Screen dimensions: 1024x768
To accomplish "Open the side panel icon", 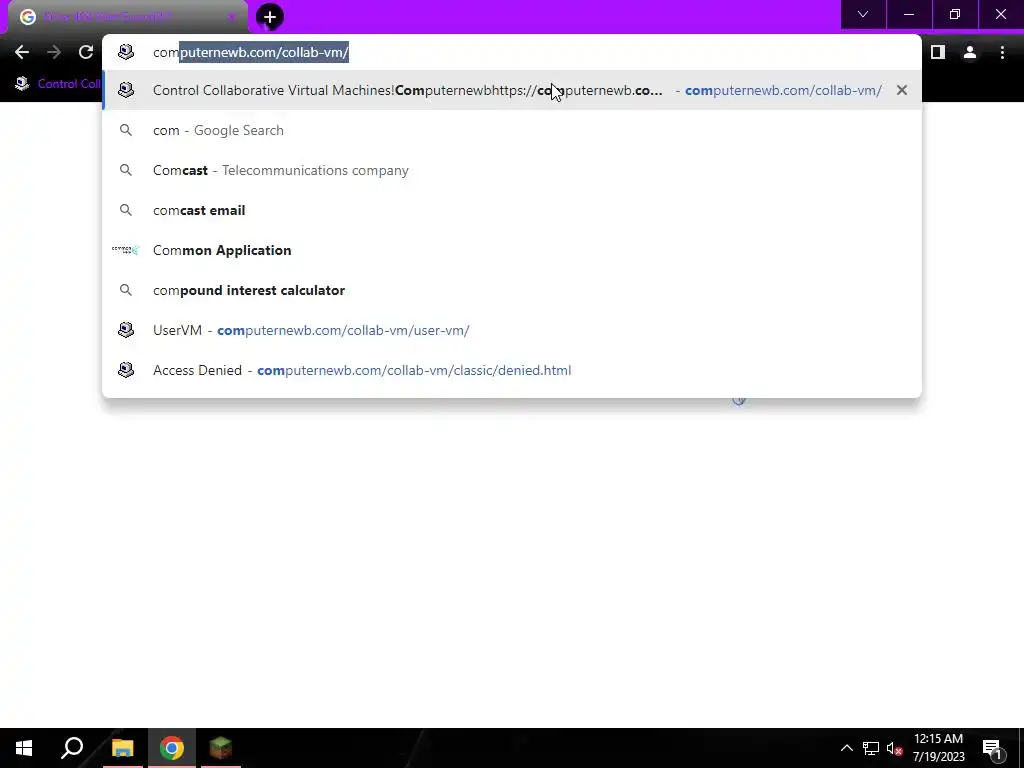I will point(938,52).
